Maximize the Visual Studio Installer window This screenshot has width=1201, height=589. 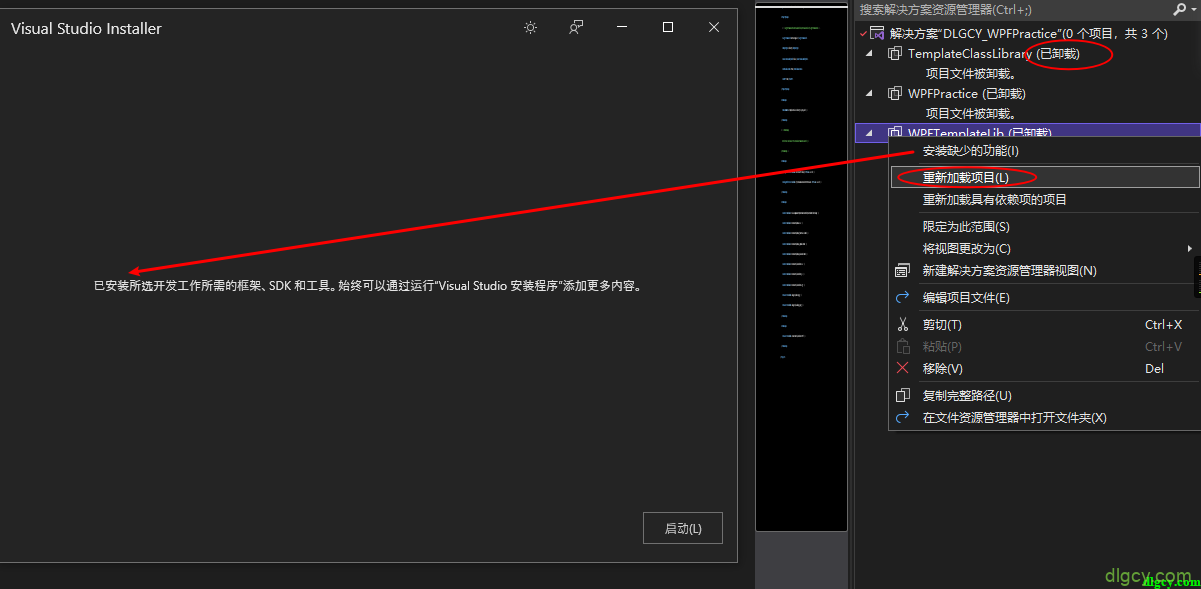click(668, 28)
